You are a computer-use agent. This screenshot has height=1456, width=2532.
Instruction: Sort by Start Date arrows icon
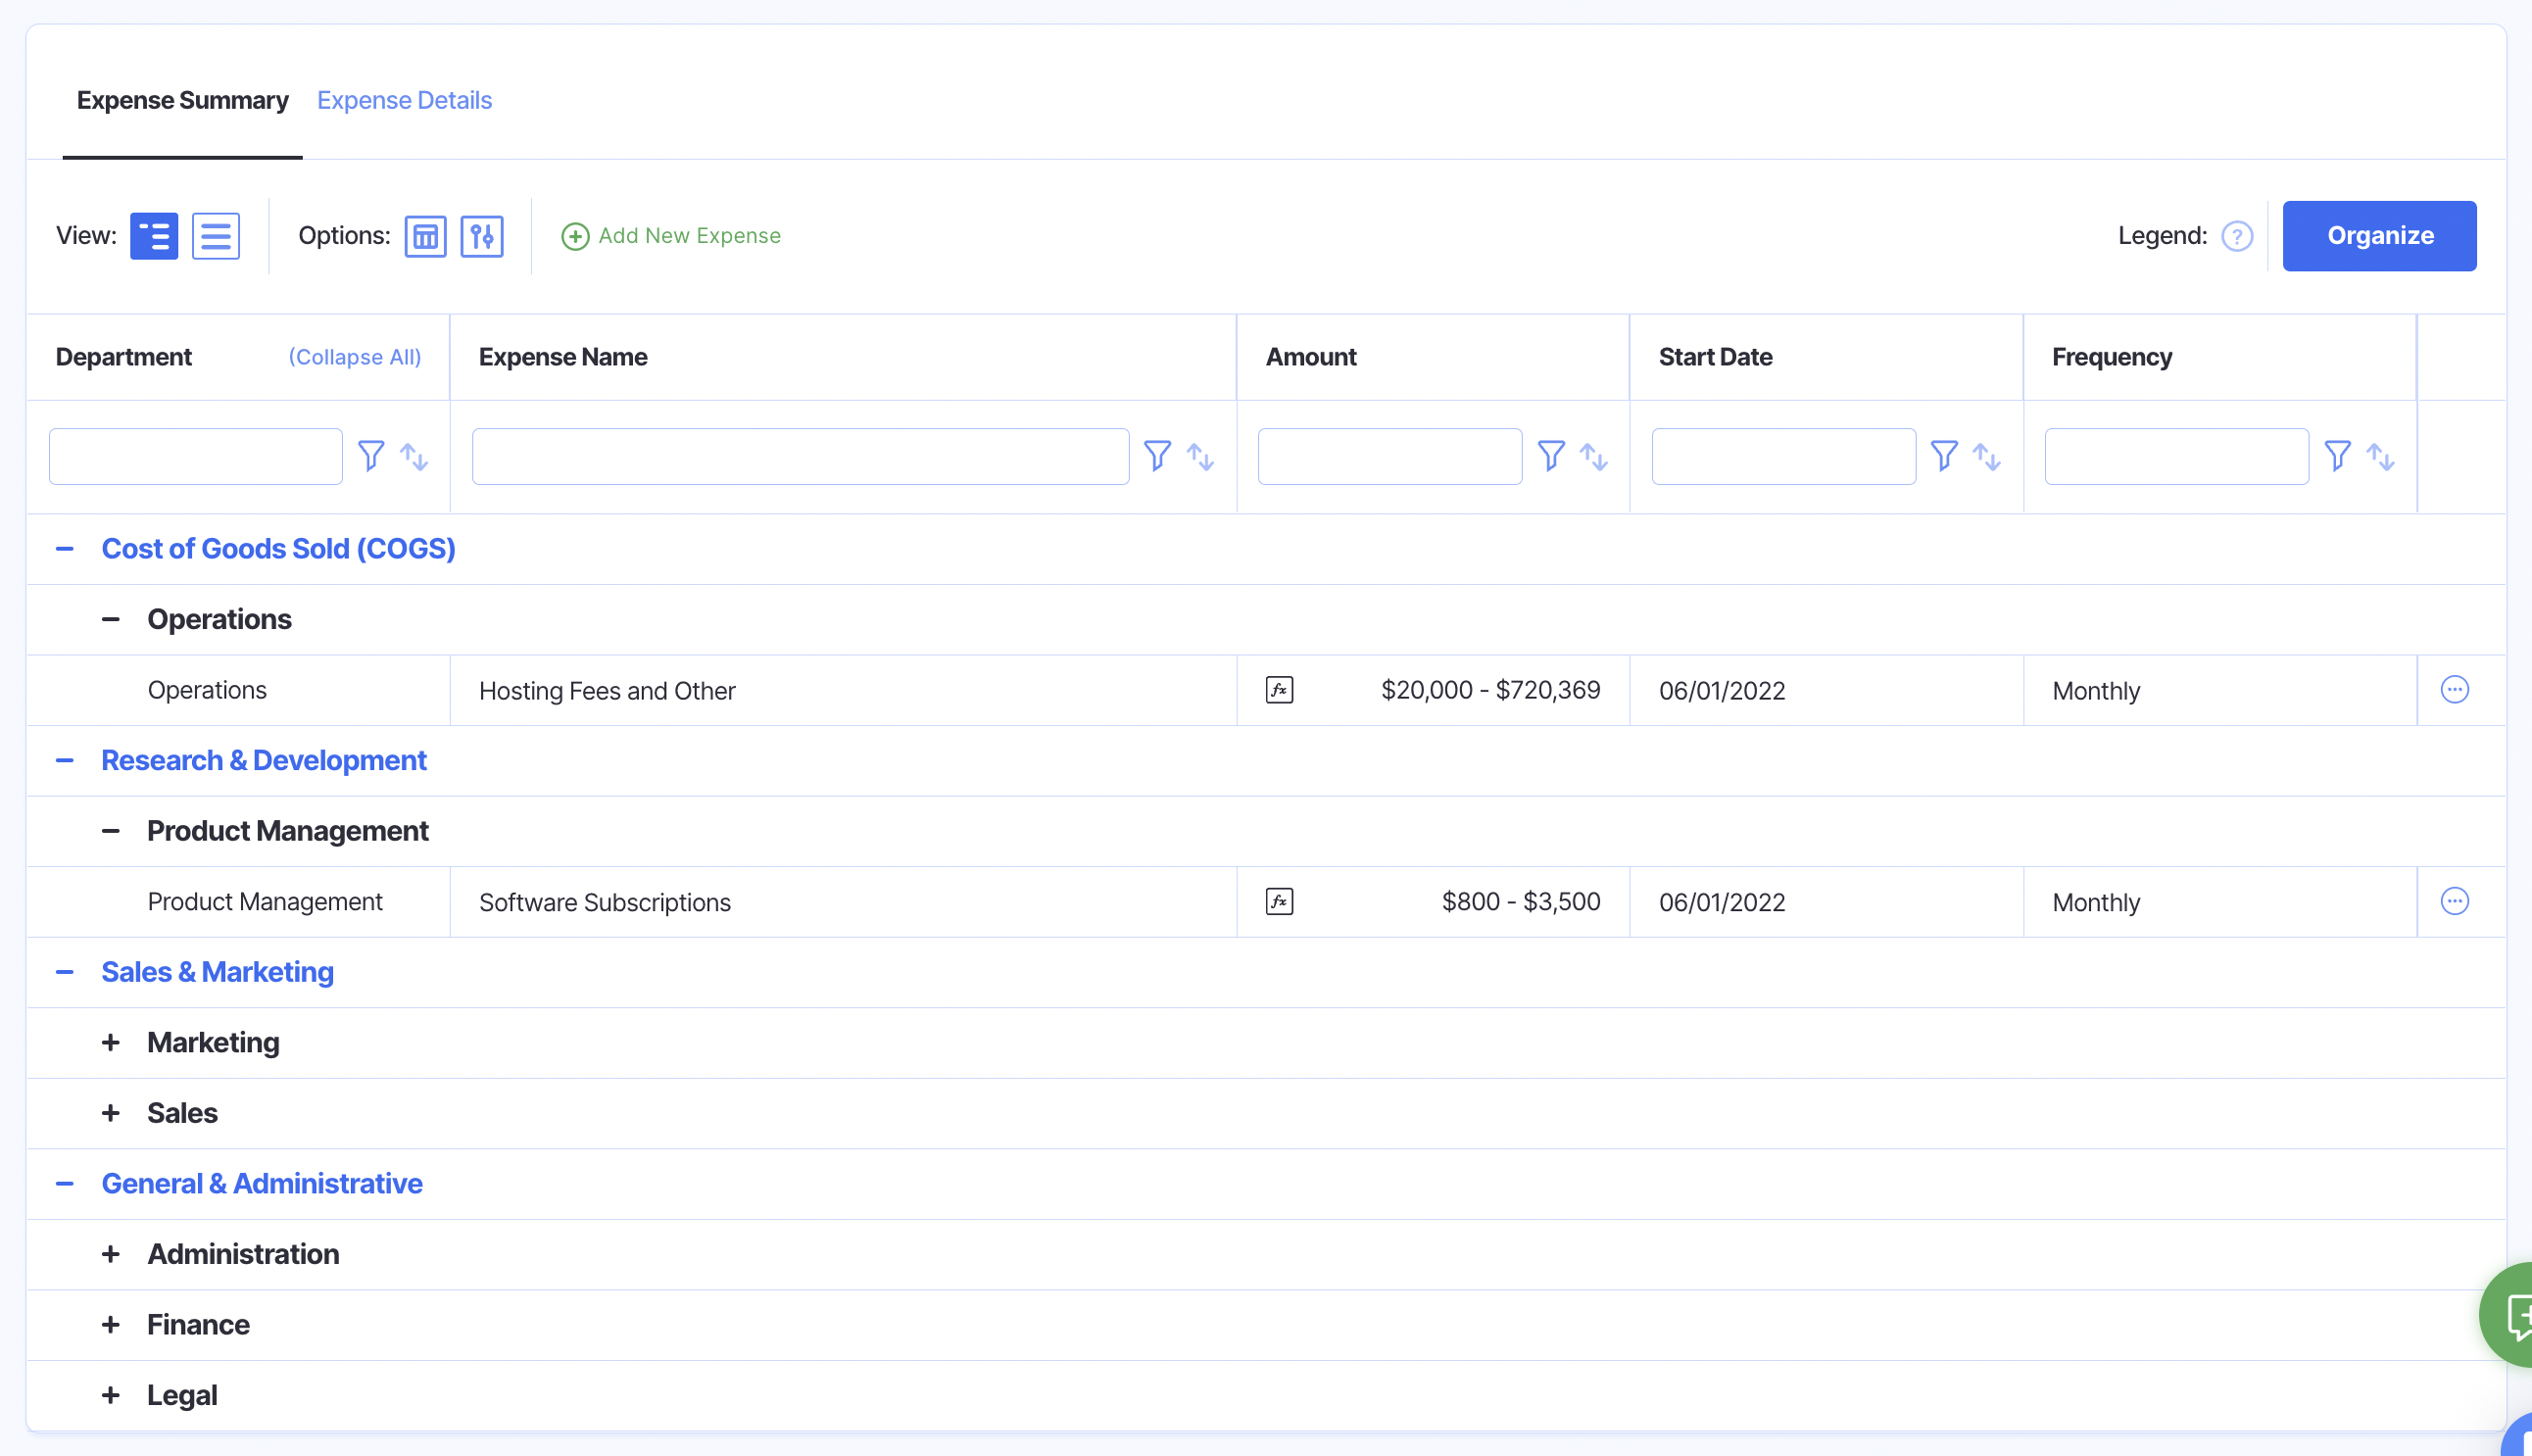1986,456
